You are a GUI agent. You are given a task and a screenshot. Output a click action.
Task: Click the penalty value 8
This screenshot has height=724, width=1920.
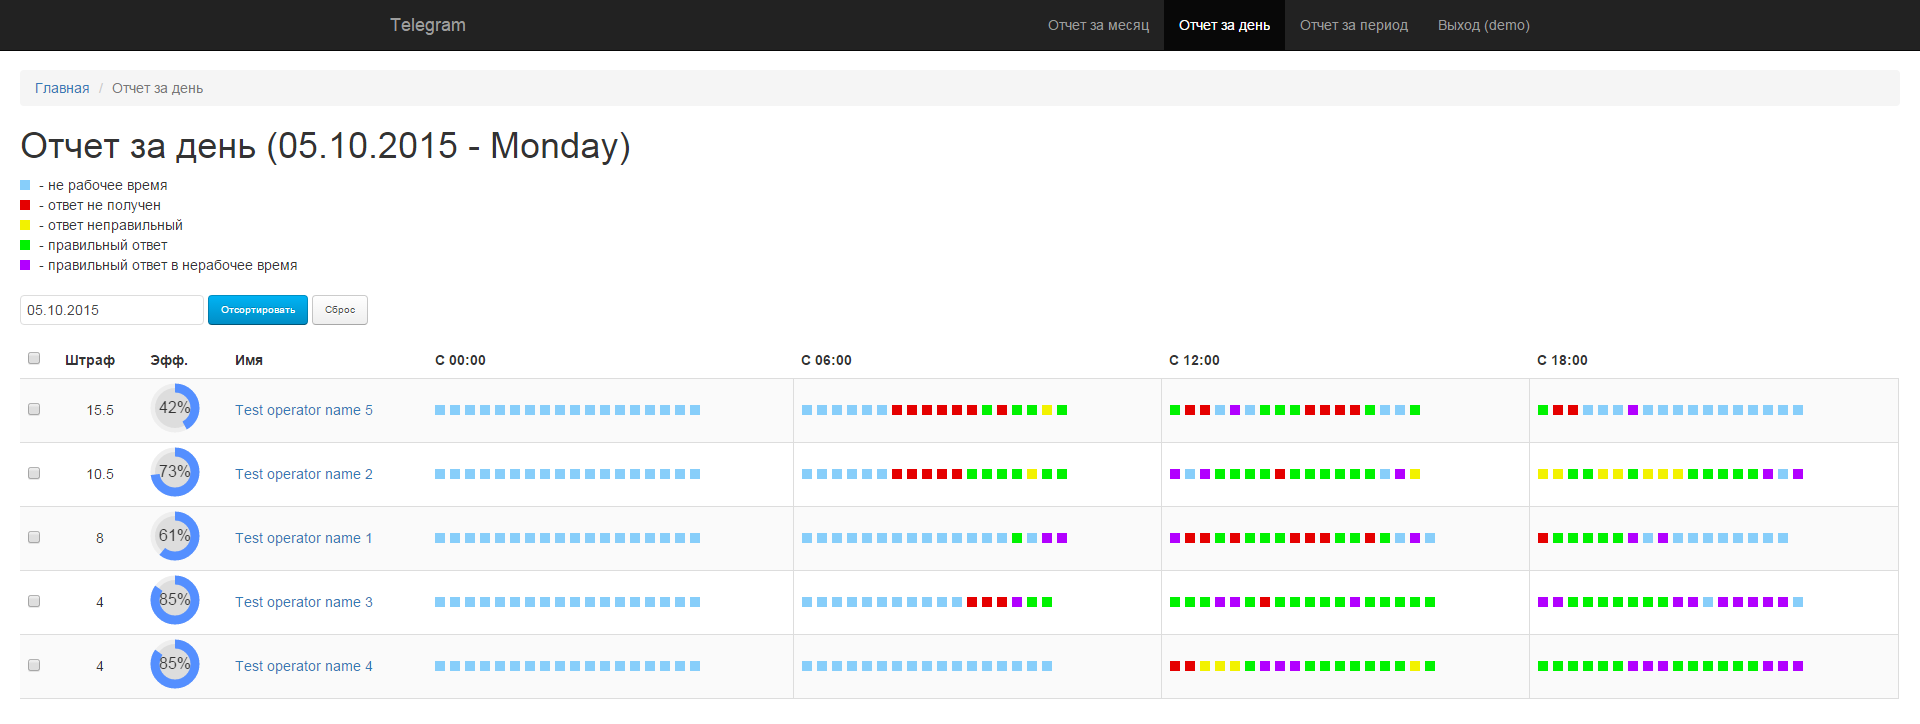click(100, 538)
